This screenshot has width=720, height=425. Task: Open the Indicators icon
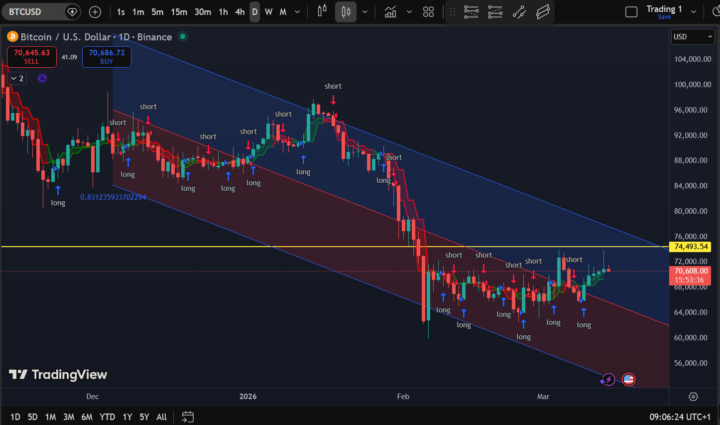tap(390, 12)
